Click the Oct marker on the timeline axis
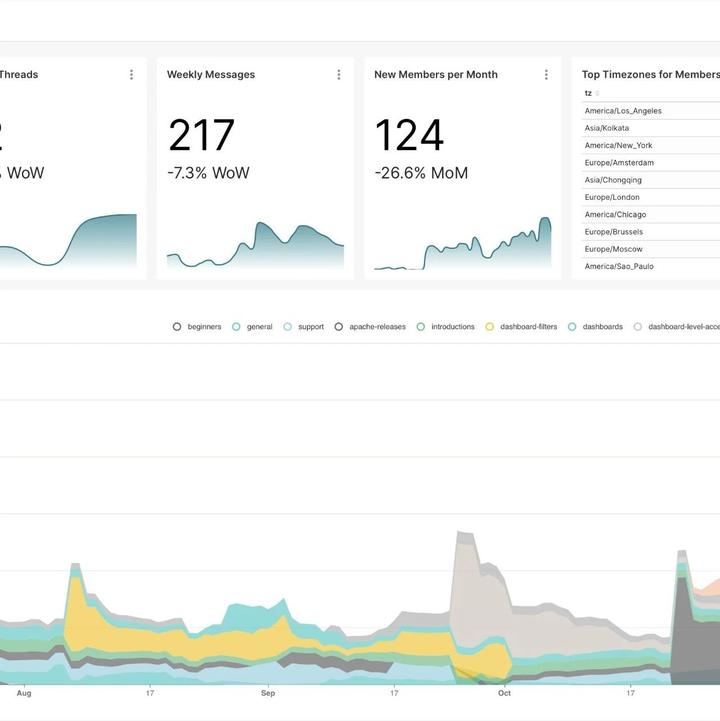Image resolution: width=720 pixels, height=721 pixels. click(504, 693)
